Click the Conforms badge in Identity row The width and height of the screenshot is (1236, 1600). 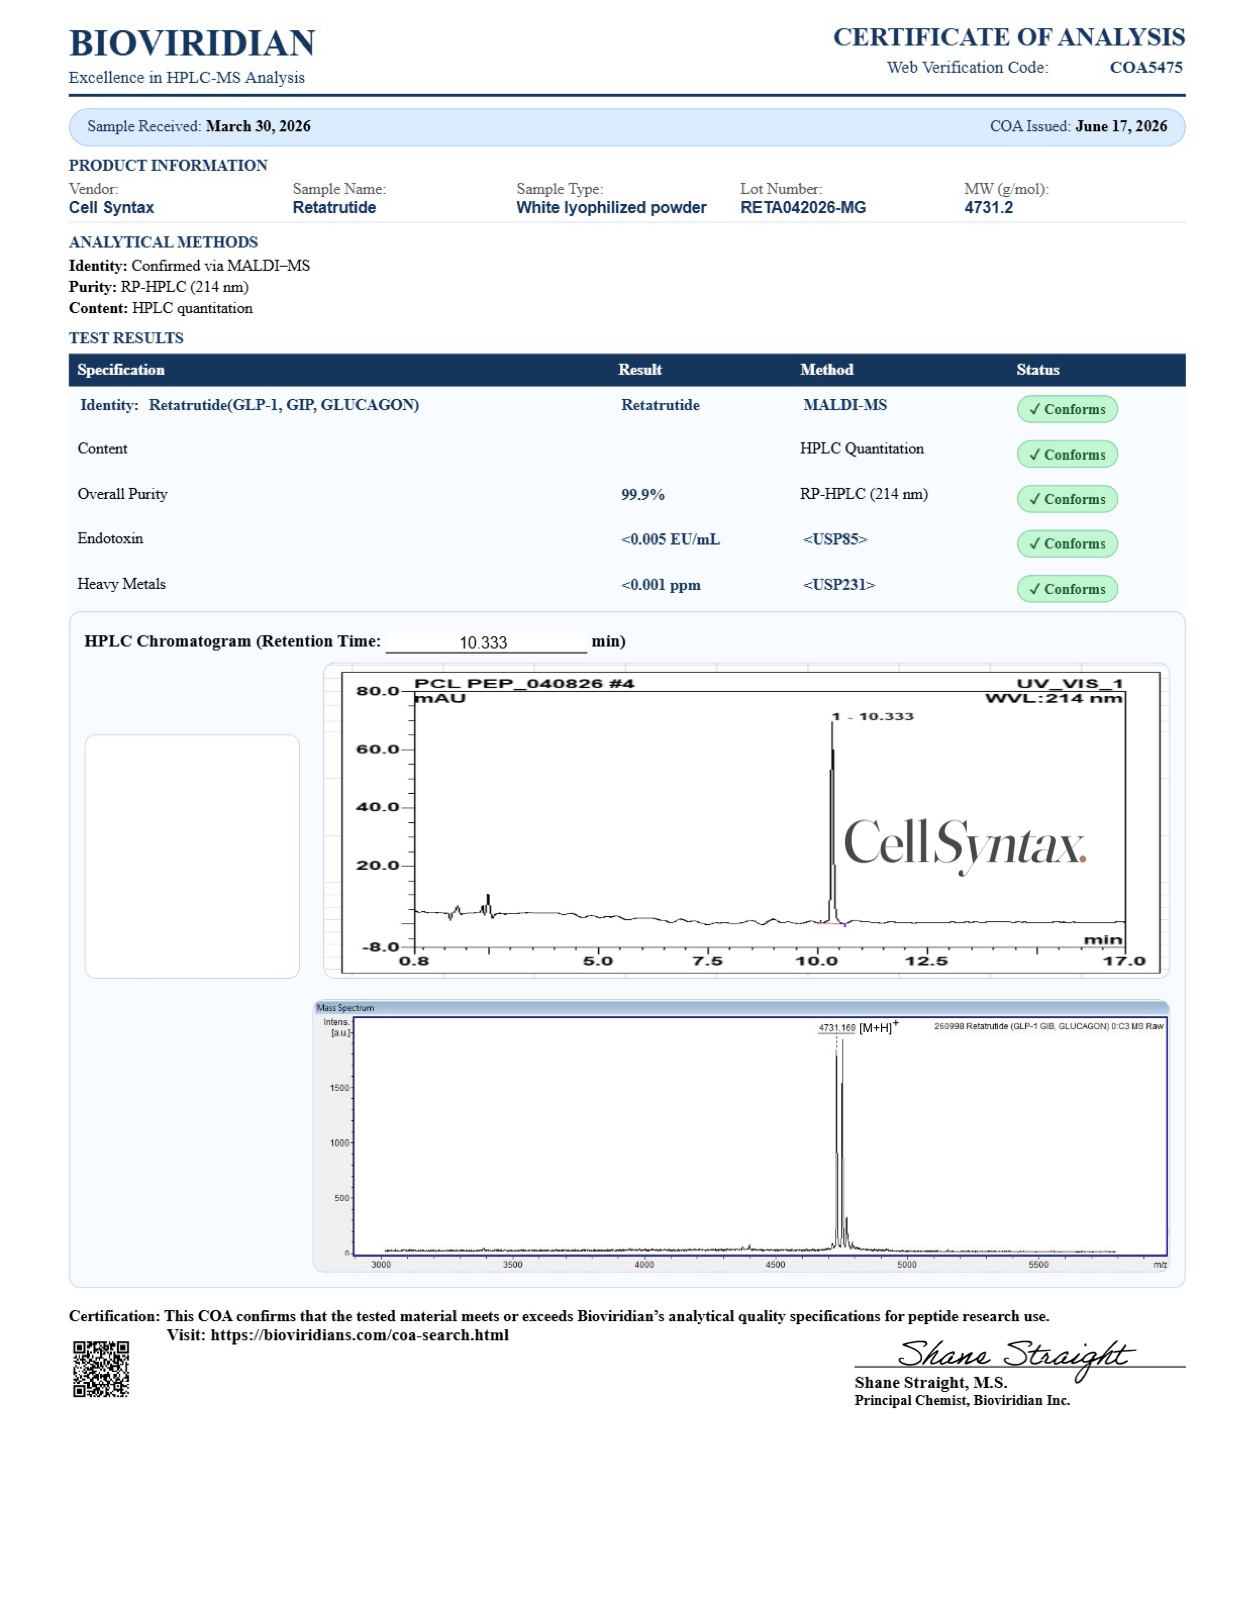pyautogui.click(x=1067, y=409)
